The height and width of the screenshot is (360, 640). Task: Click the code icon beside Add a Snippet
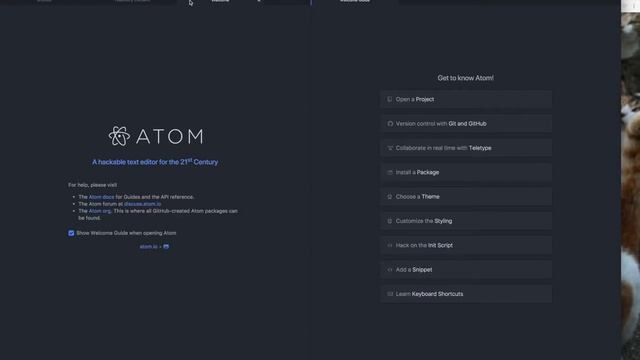point(390,269)
